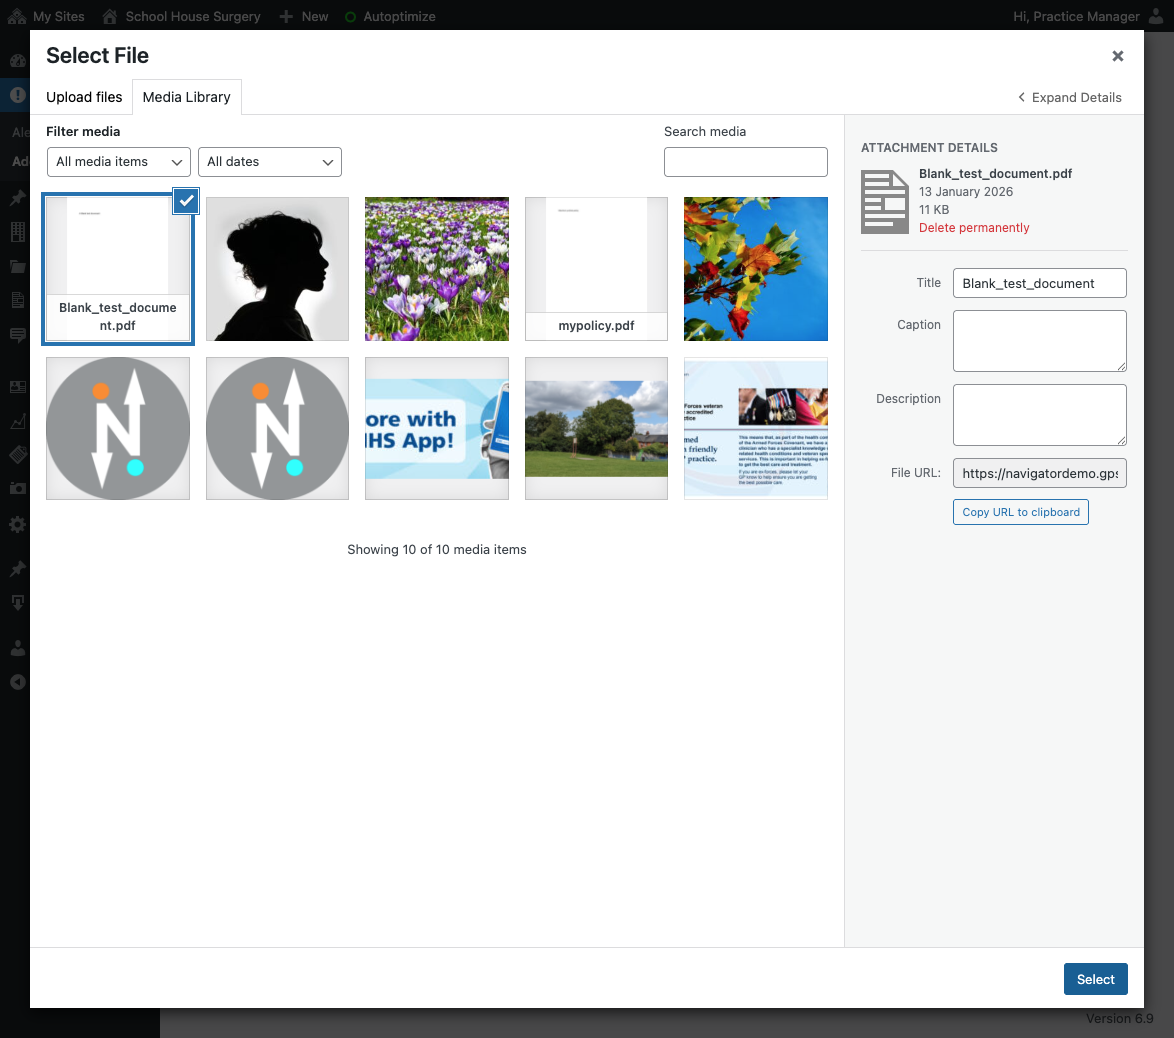Click the "ATTACHMENT DETAILS" heading
1174x1038 pixels.
tap(929, 148)
